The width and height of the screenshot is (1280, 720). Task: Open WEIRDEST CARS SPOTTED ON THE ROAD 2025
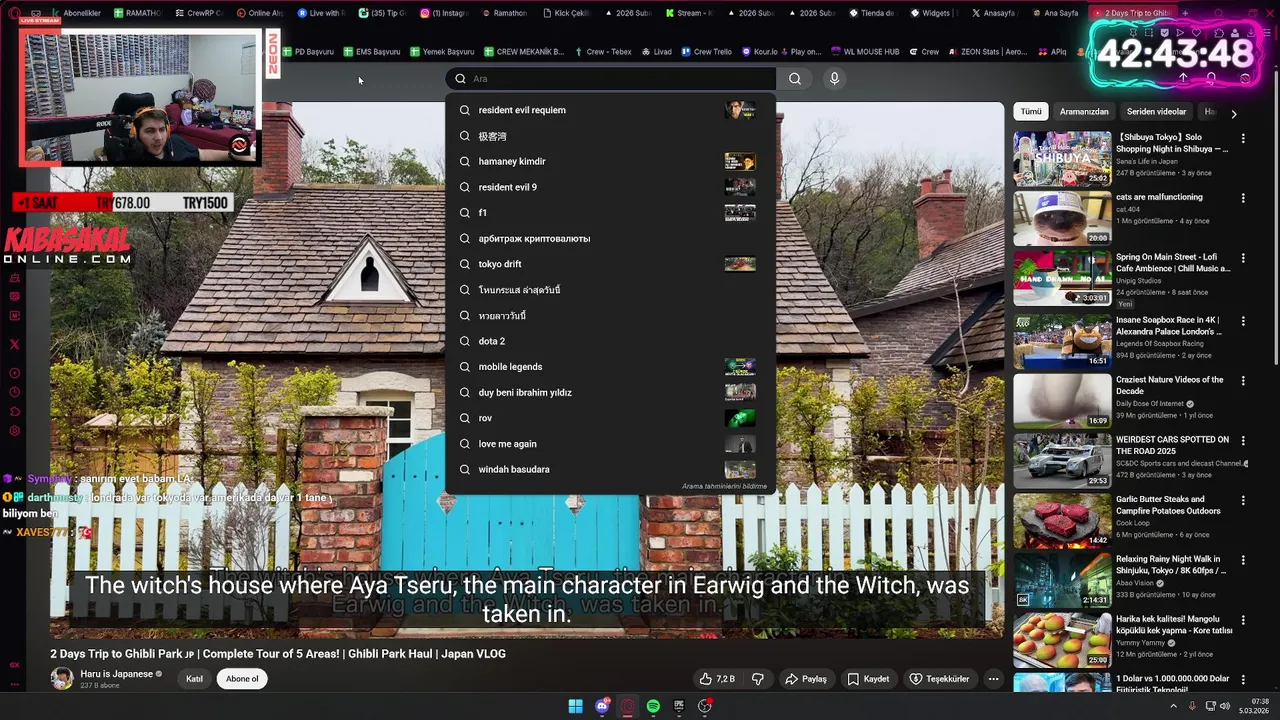click(1062, 461)
